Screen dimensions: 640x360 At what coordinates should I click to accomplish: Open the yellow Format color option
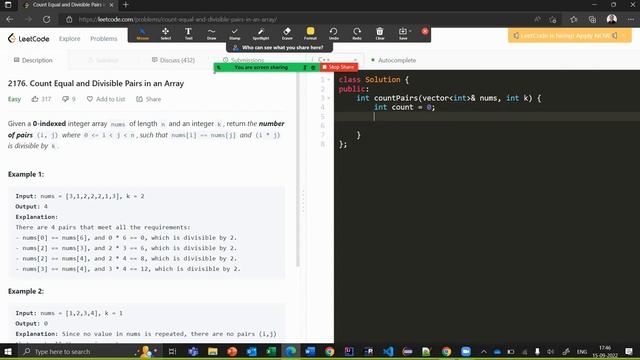click(x=310, y=34)
